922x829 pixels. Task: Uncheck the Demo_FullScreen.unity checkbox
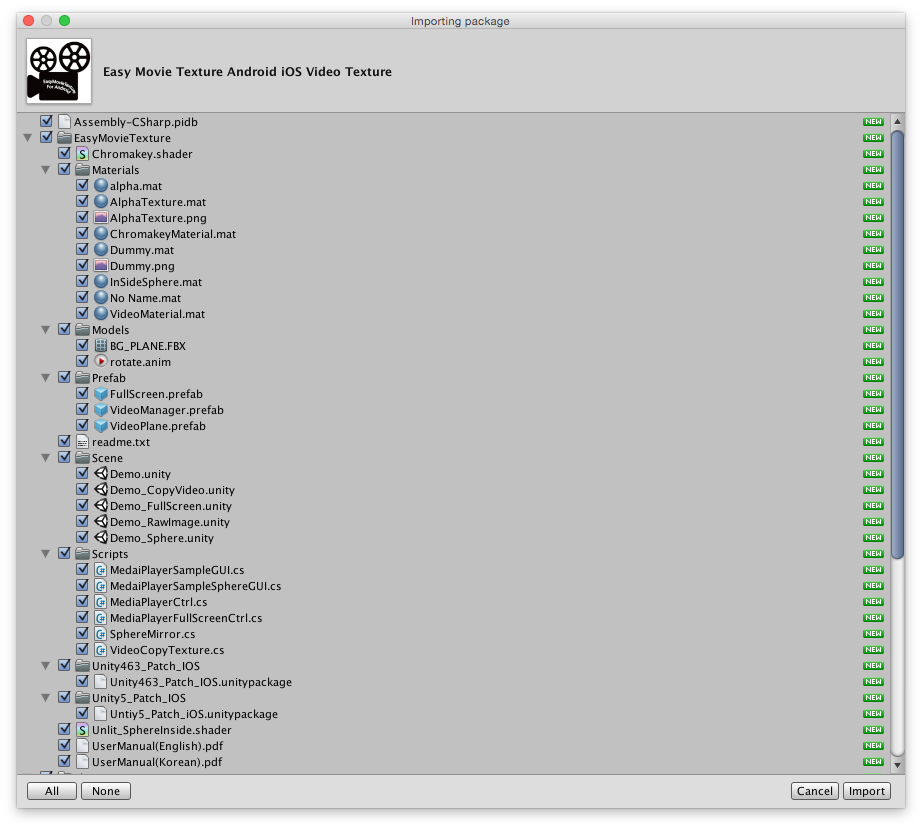(83, 505)
